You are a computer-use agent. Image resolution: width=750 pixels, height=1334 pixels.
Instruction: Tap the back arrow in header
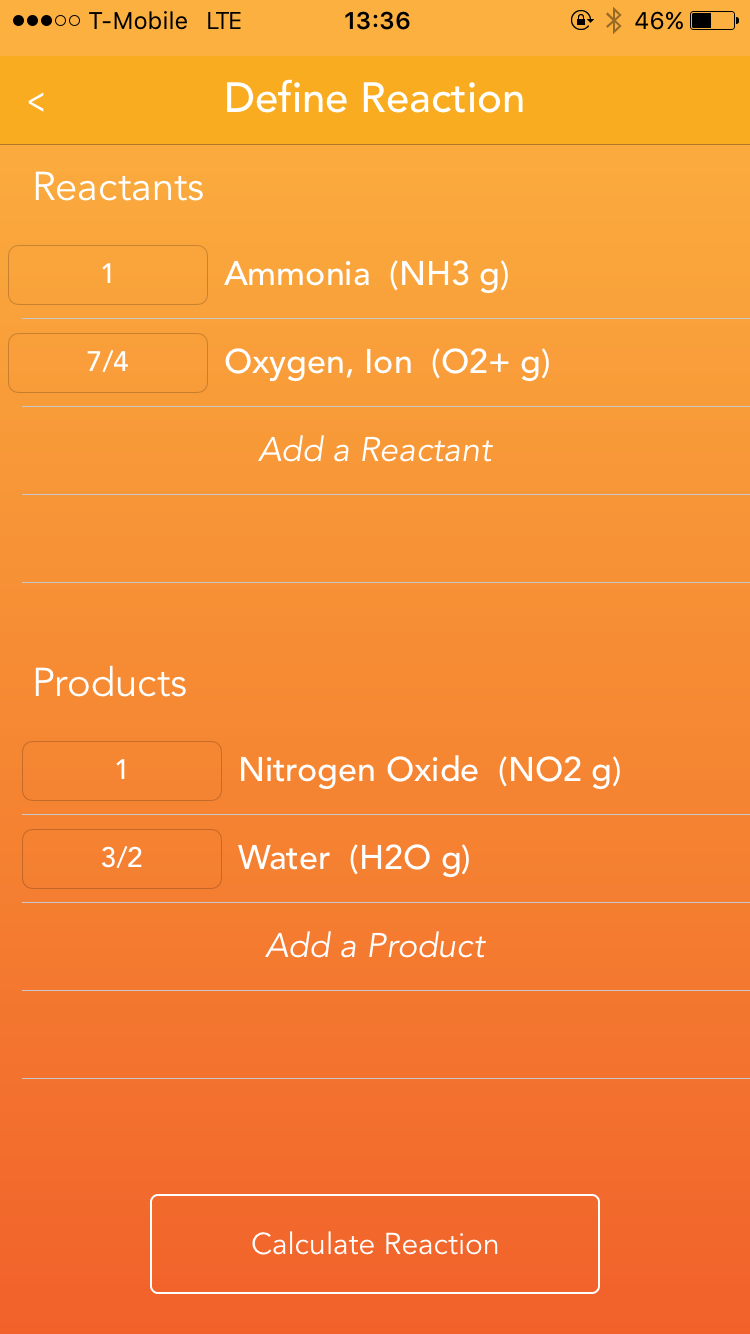click(36, 101)
